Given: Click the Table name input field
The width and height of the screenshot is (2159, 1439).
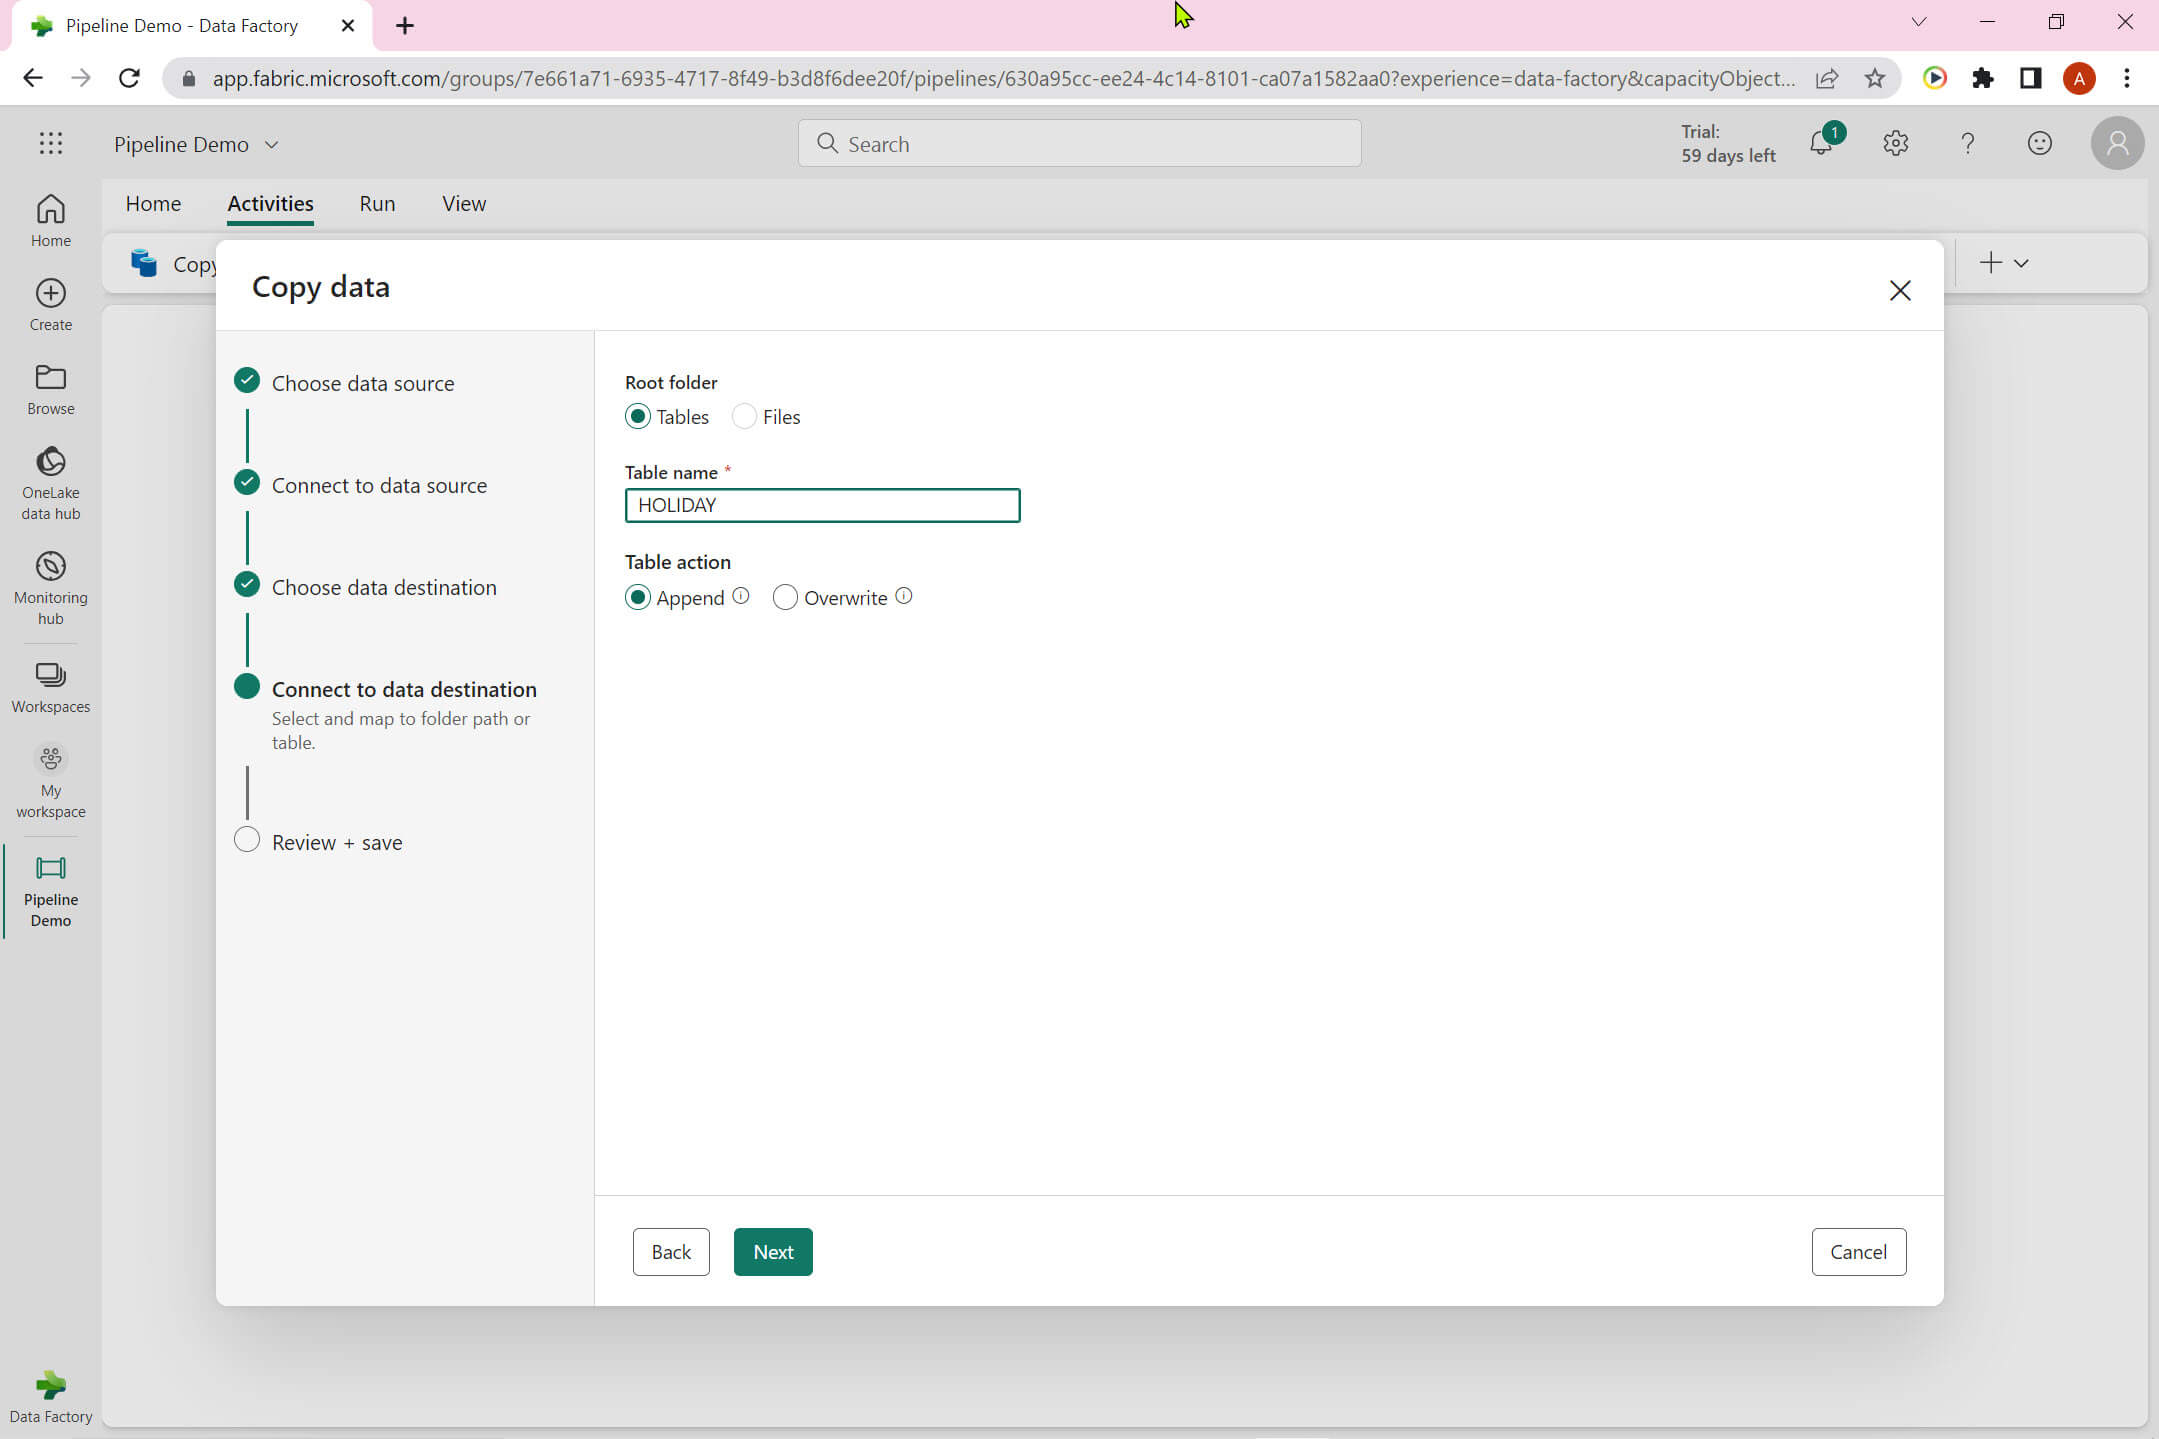Looking at the screenshot, I should (x=822, y=506).
